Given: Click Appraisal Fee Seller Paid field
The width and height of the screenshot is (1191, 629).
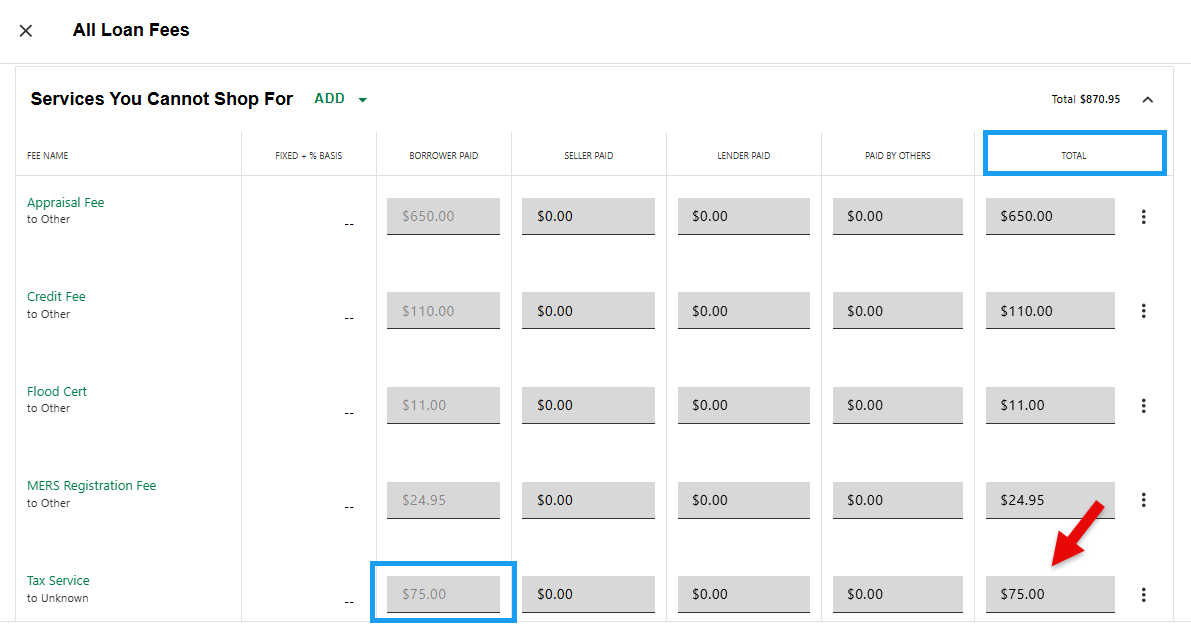Looking at the screenshot, I should [588, 217].
